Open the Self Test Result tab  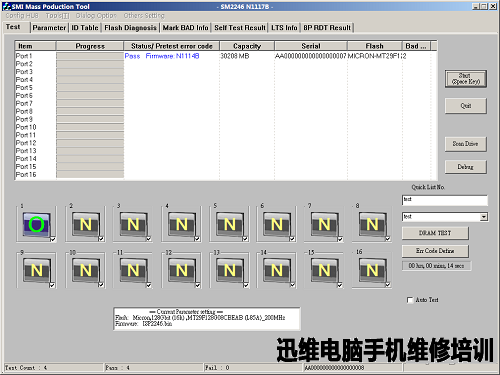(240, 28)
